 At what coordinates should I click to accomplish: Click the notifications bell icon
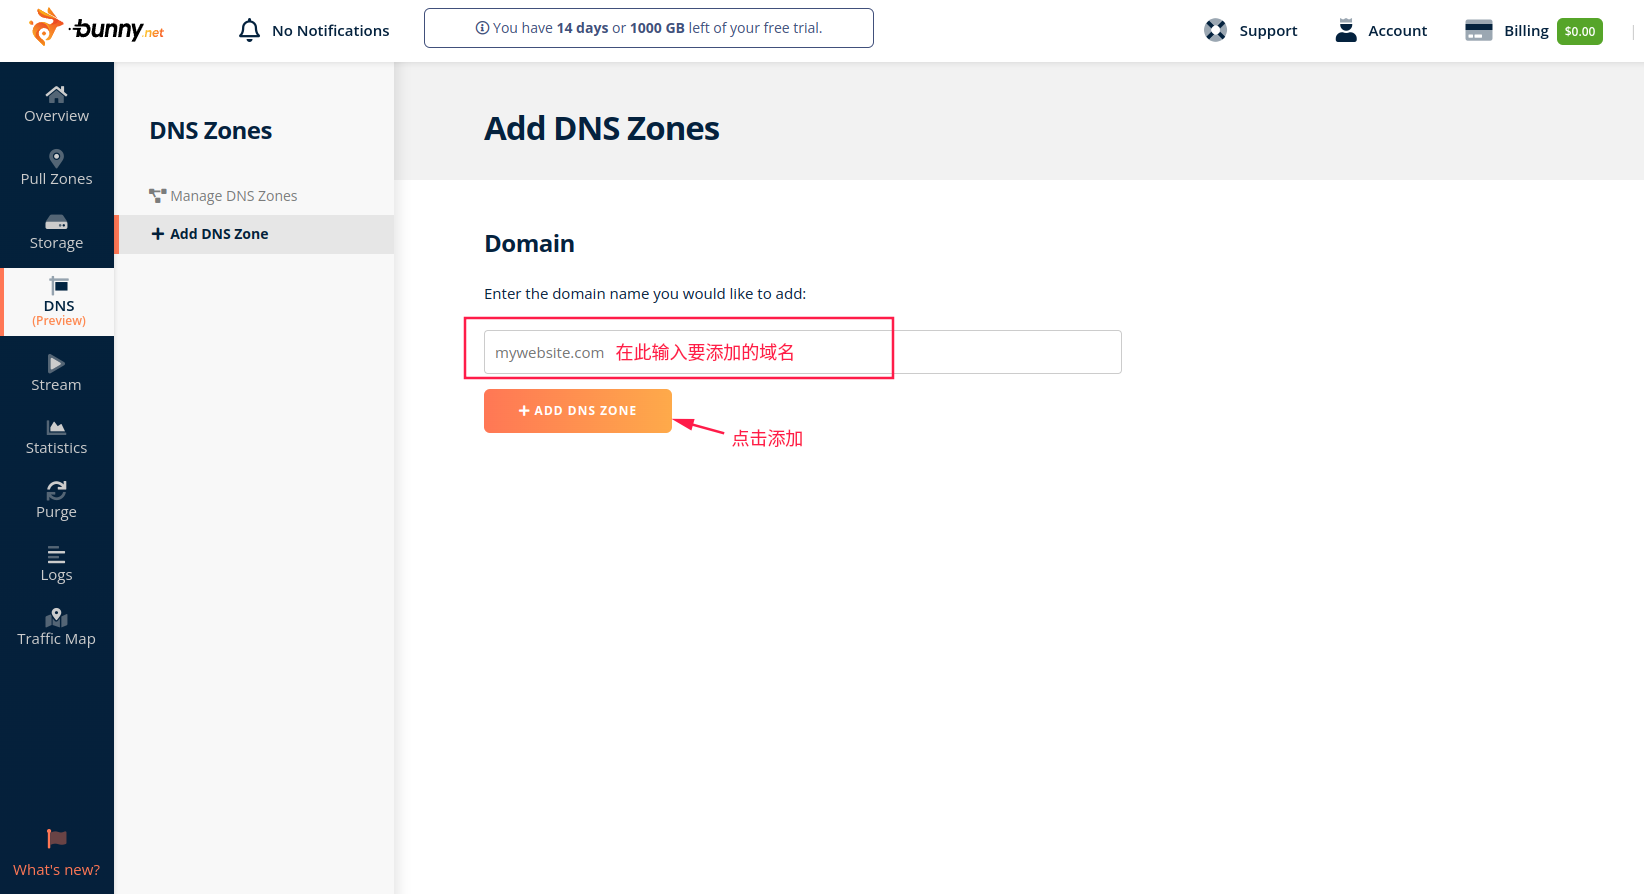pyautogui.click(x=249, y=31)
